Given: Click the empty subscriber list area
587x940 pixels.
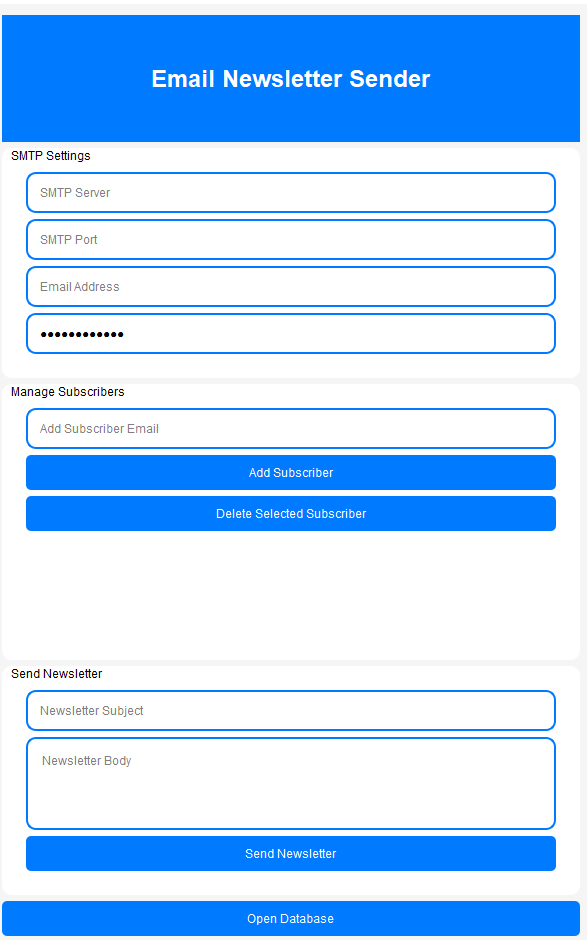Looking at the screenshot, I should pyautogui.click(x=291, y=592).
